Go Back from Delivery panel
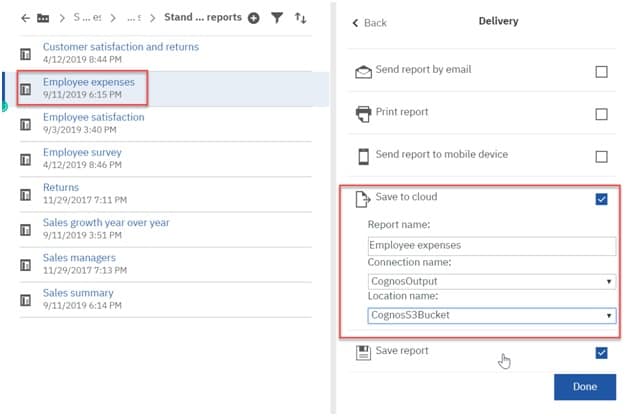This screenshot has width=628, height=416. pyautogui.click(x=370, y=22)
